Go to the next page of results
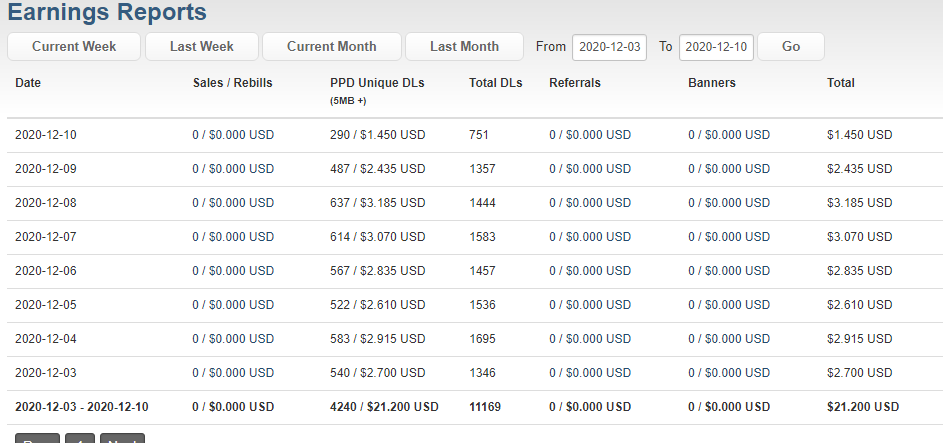The image size is (943, 443). (x=123, y=438)
